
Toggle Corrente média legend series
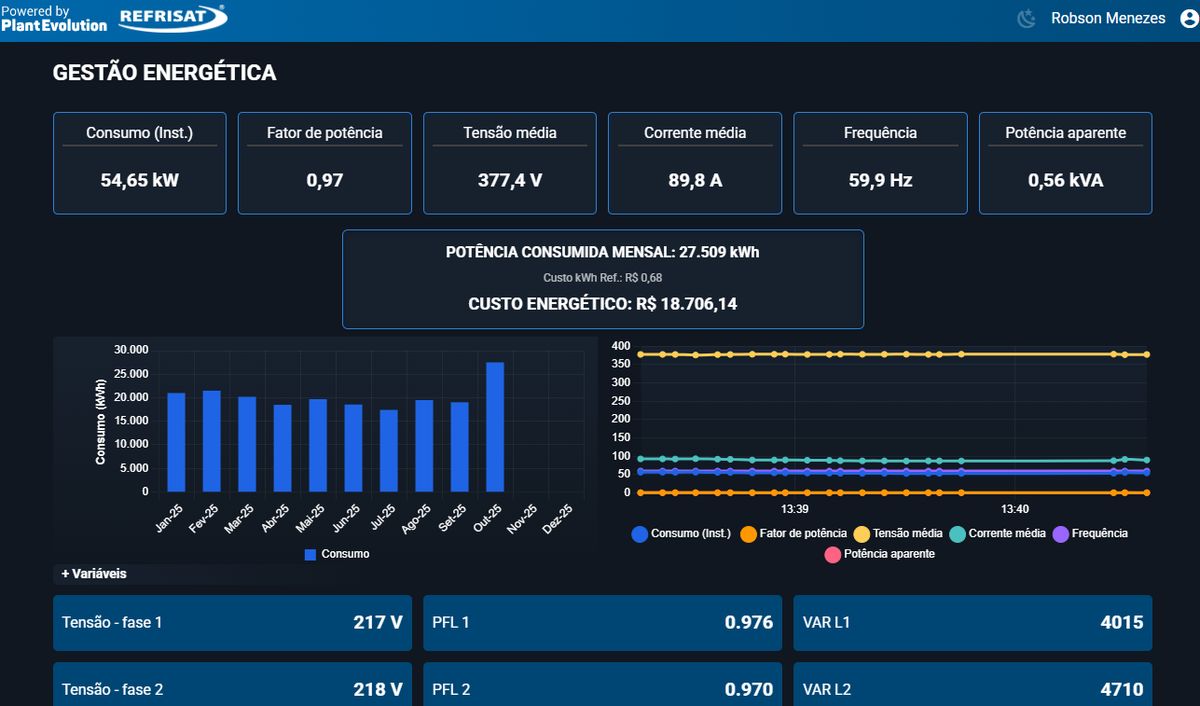(x=997, y=534)
